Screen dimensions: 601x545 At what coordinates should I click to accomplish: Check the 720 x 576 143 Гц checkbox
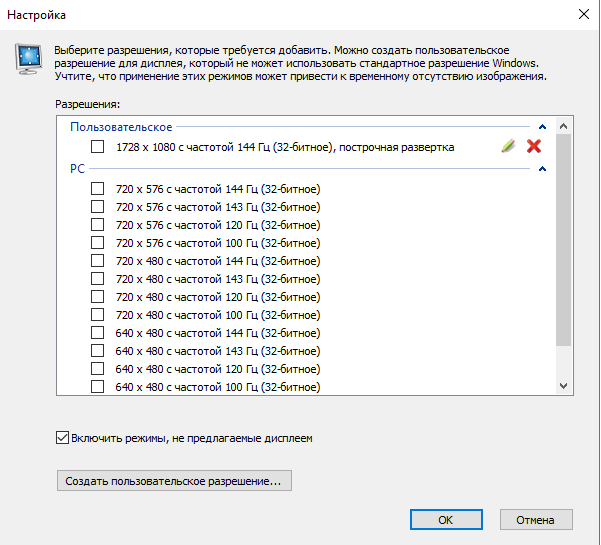point(97,207)
